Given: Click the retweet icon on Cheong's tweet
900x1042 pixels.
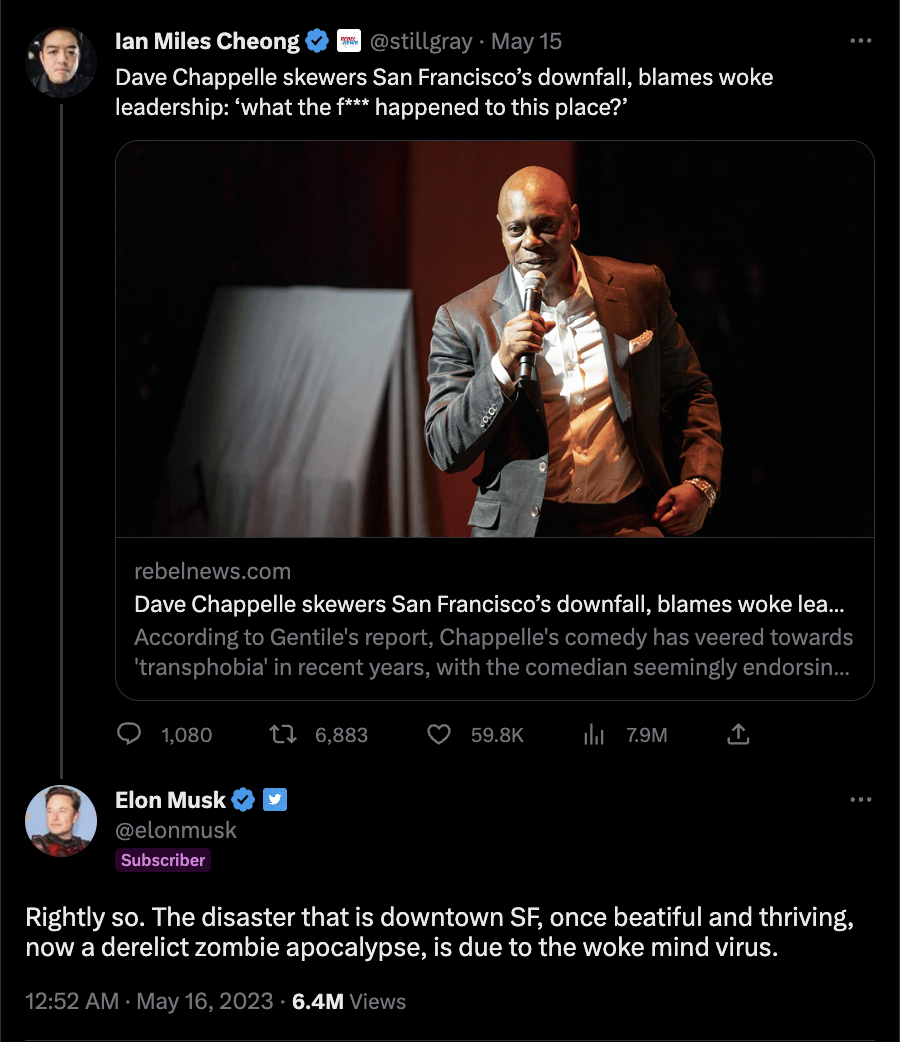Looking at the screenshot, I should point(284,735).
